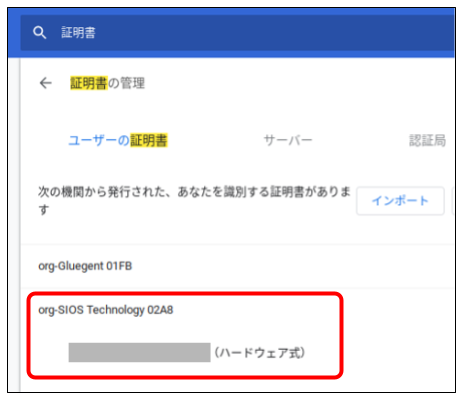
Task: Open the org-Gluegent 01FB certificate row
Action: [238, 266]
